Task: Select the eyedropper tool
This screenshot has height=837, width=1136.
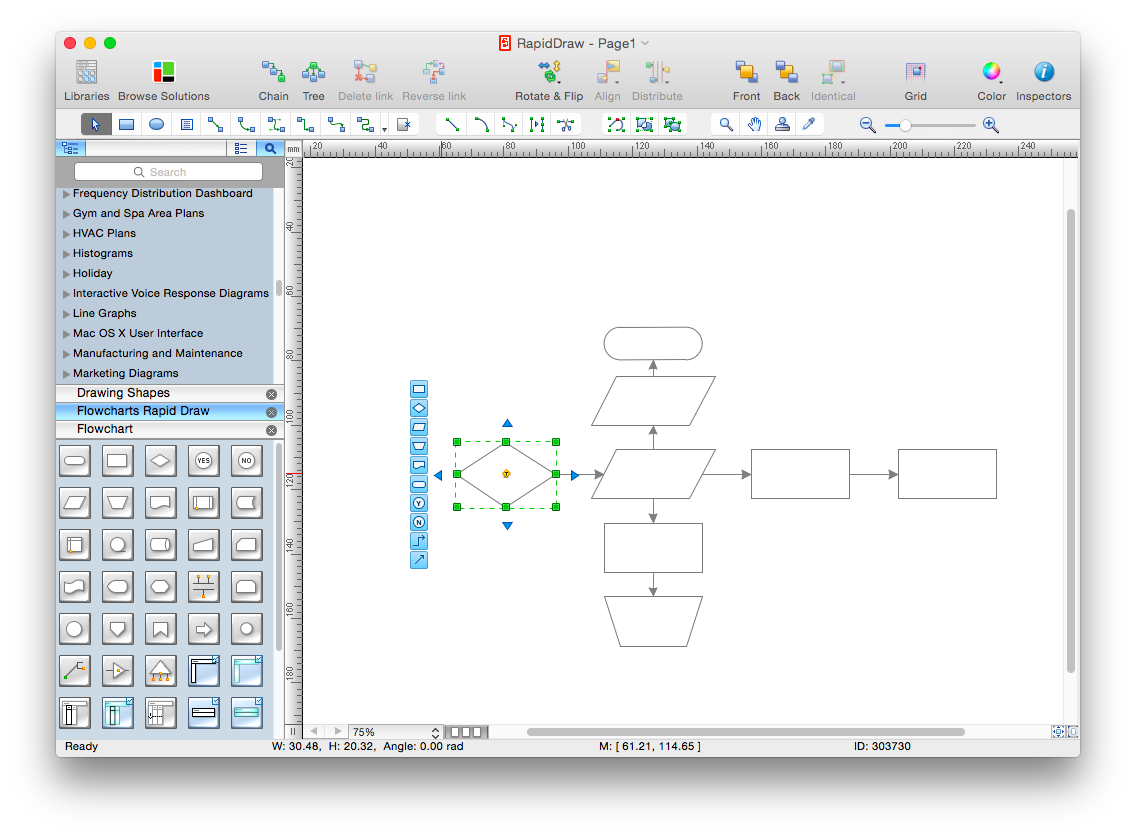Action: 809,125
